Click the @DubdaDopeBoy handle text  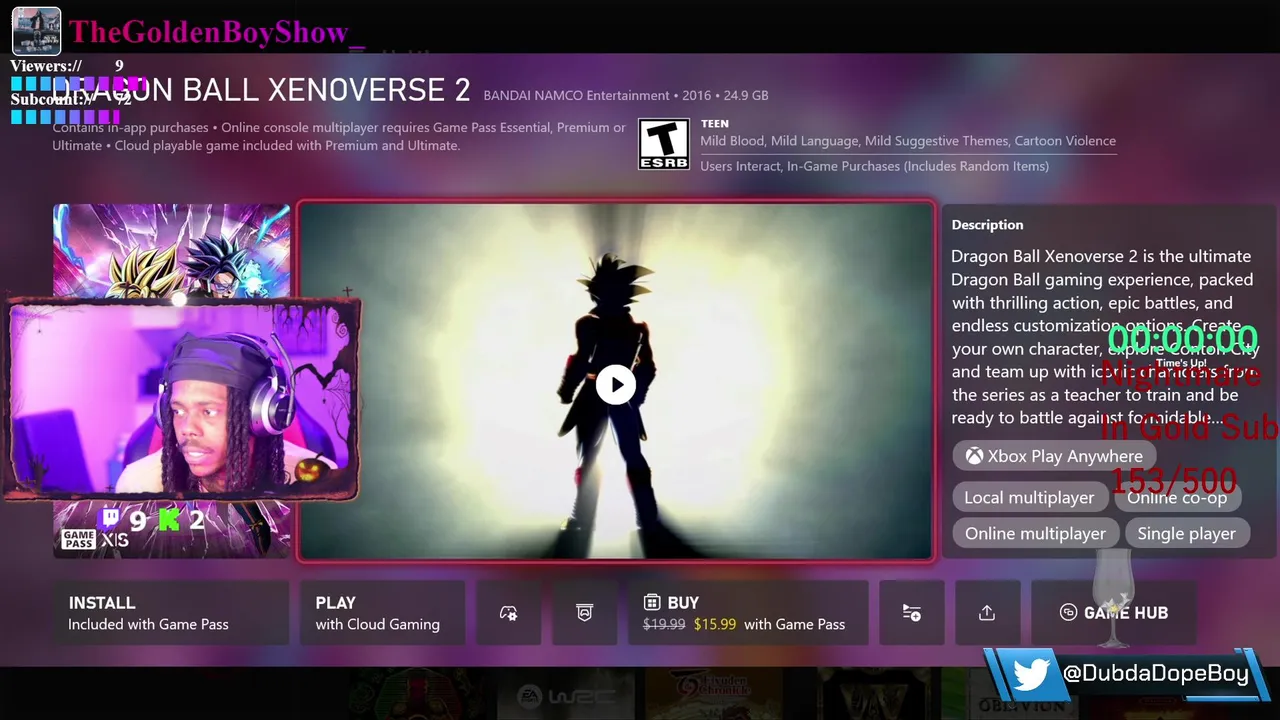pyautogui.click(x=1155, y=673)
